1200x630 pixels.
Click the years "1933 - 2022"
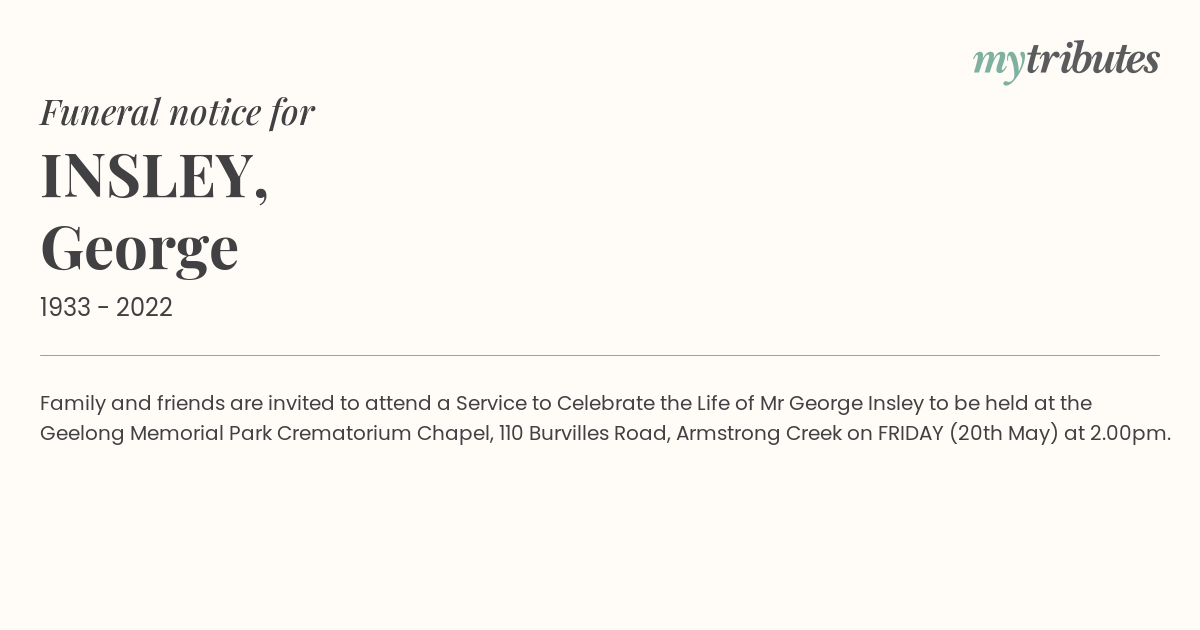coord(106,308)
